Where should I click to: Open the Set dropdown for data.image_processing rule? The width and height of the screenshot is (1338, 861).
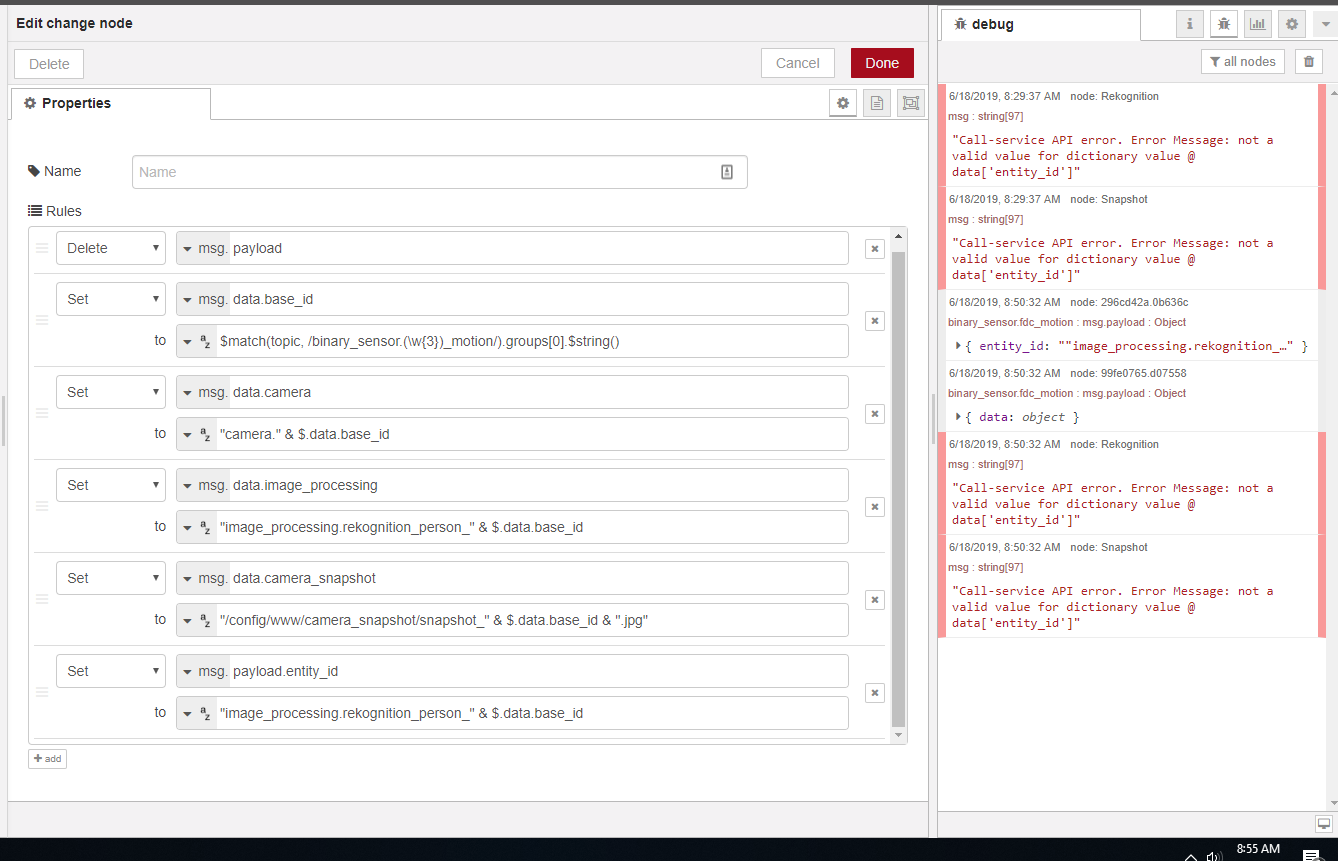coord(111,485)
